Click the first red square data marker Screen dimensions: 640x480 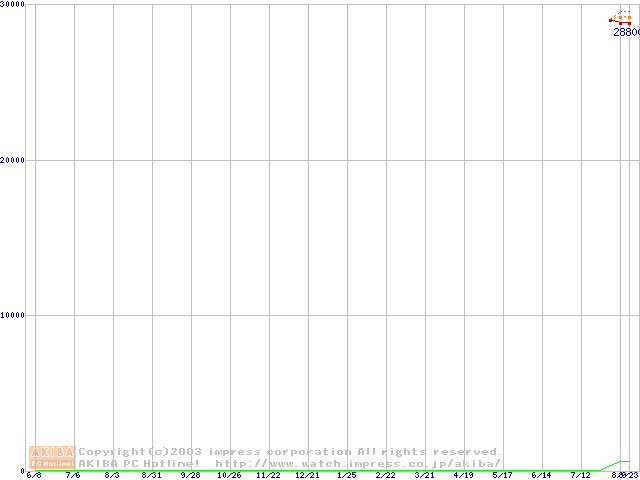pyautogui.click(x=611, y=20)
